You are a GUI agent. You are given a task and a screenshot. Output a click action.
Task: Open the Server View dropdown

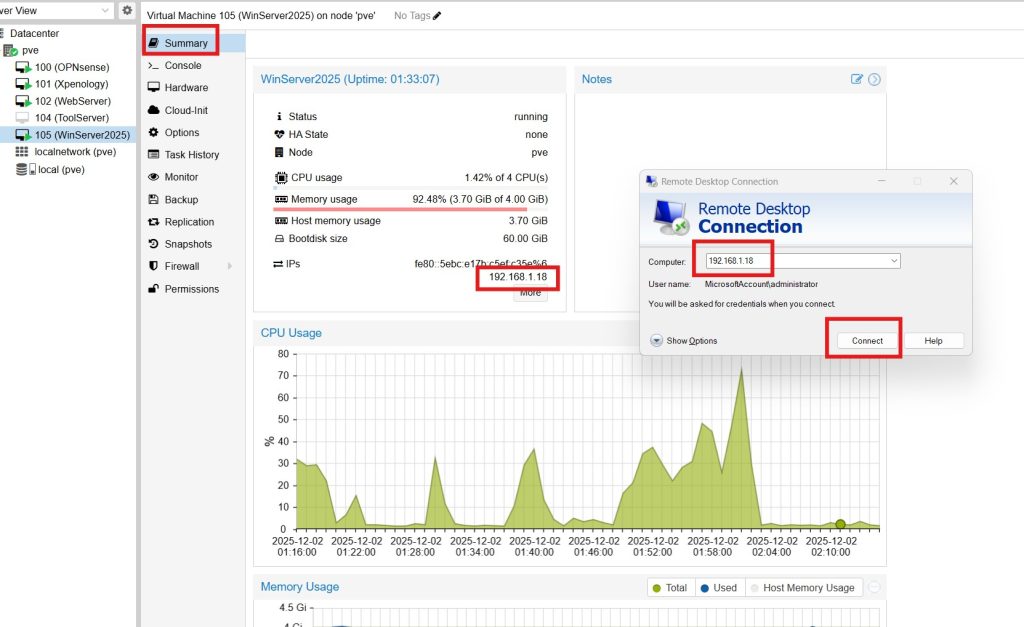tap(106, 10)
